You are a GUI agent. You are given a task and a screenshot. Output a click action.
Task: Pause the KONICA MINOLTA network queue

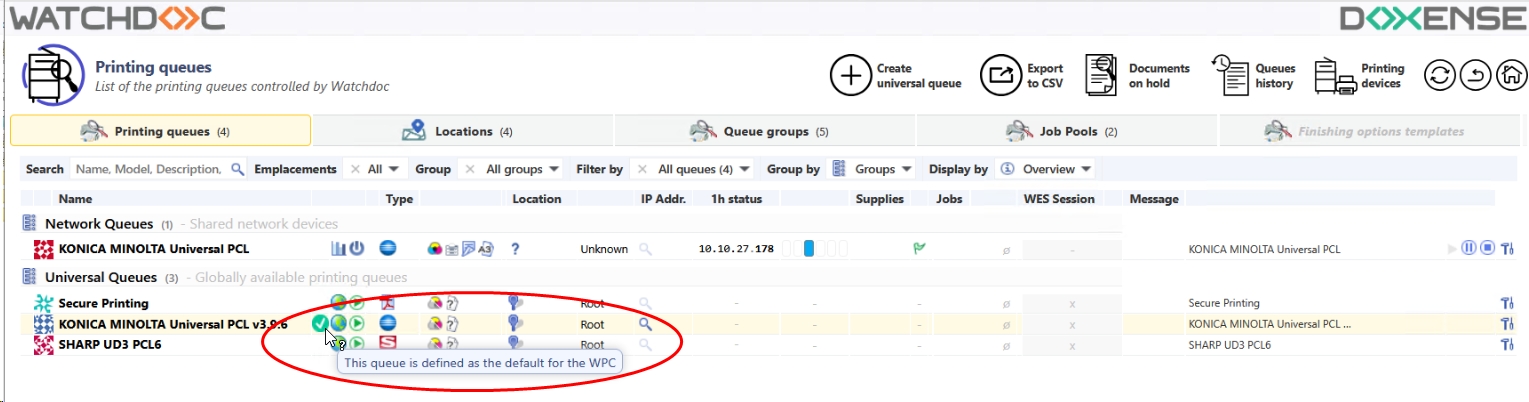pos(1468,248)
